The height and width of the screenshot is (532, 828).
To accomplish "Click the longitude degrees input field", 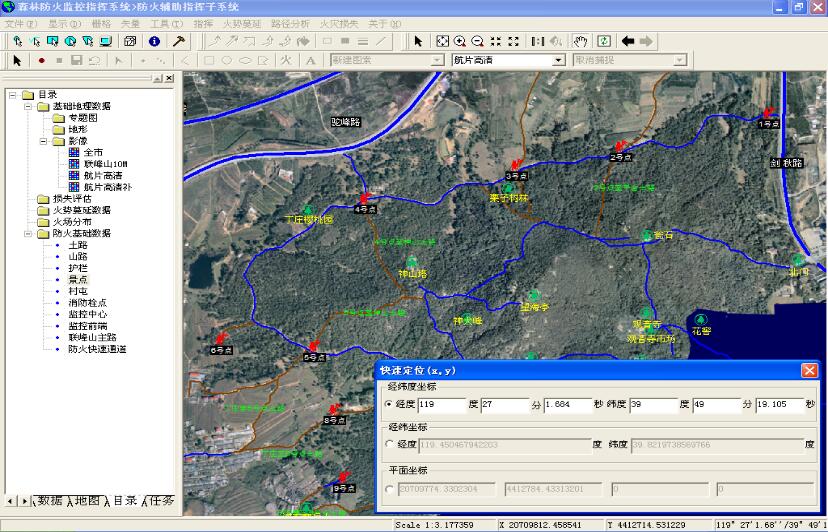I will click(441, 404).
